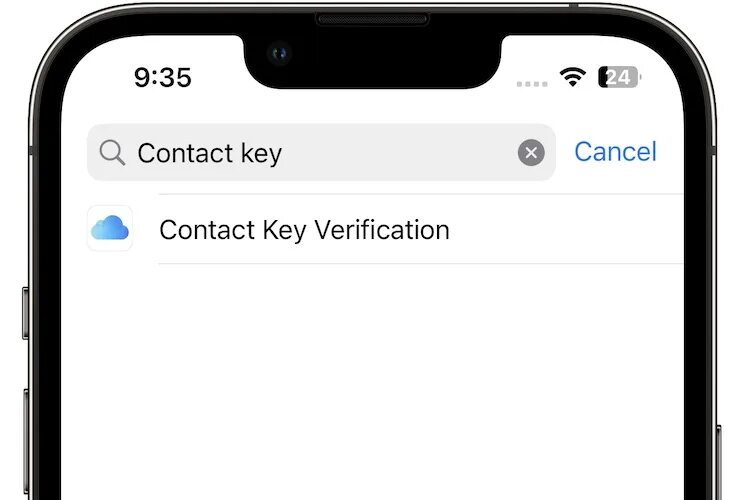Click the empty part of the search field

pos(399,153)
